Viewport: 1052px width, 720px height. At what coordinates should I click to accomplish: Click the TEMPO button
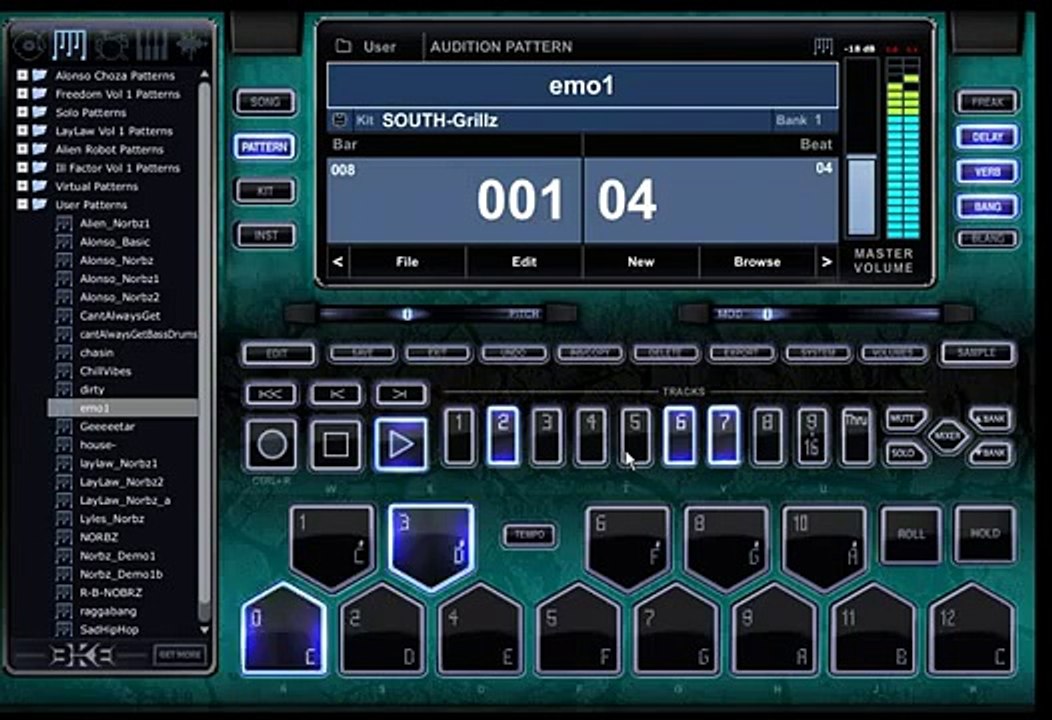(x=529, y=535)
